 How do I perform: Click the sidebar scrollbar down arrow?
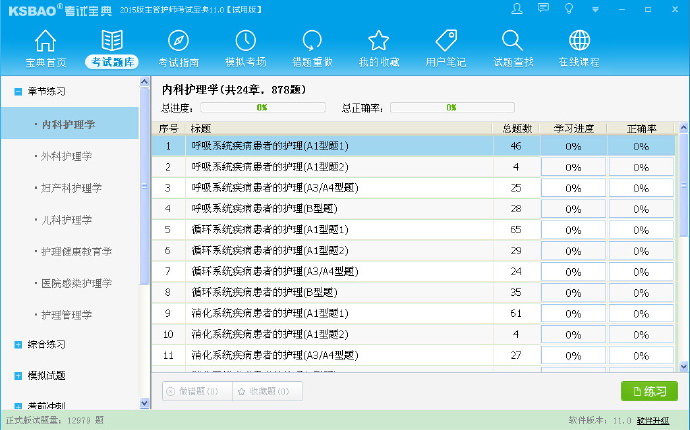coord(144,403)
